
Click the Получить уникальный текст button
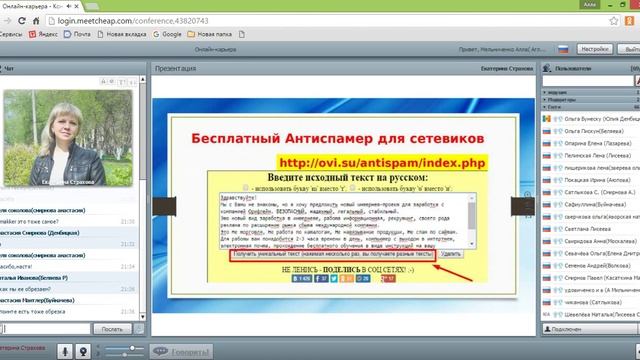click(x=333, y=254)
